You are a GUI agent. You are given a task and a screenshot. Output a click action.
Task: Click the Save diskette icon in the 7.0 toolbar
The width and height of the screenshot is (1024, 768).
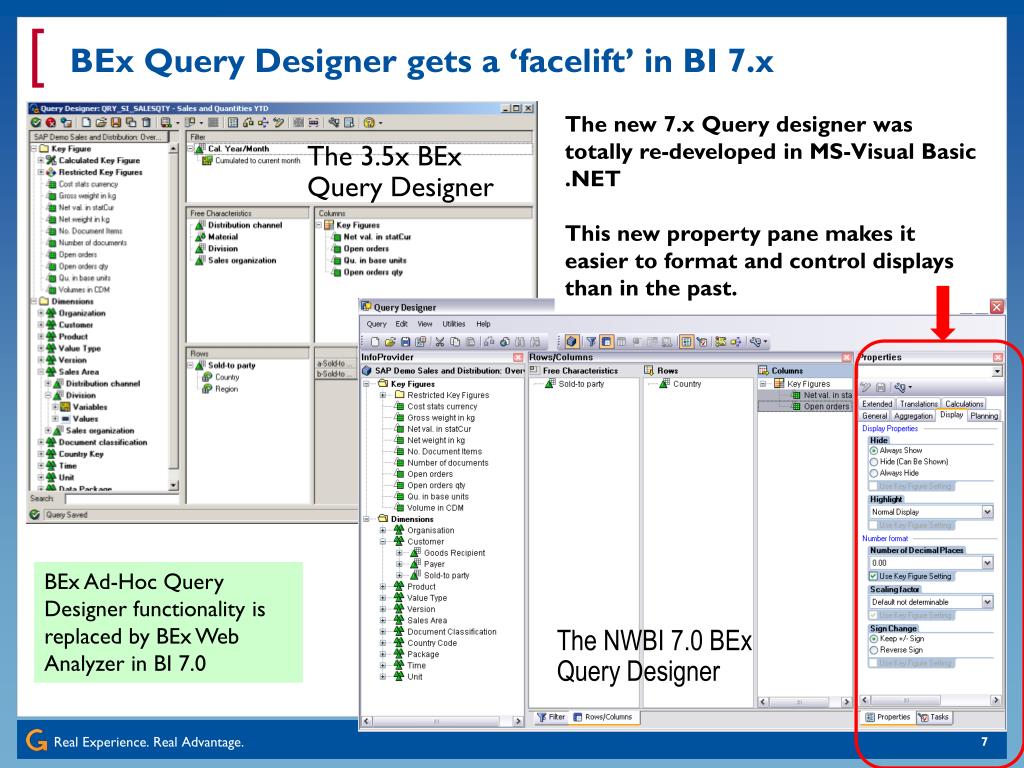pos(406,342)
